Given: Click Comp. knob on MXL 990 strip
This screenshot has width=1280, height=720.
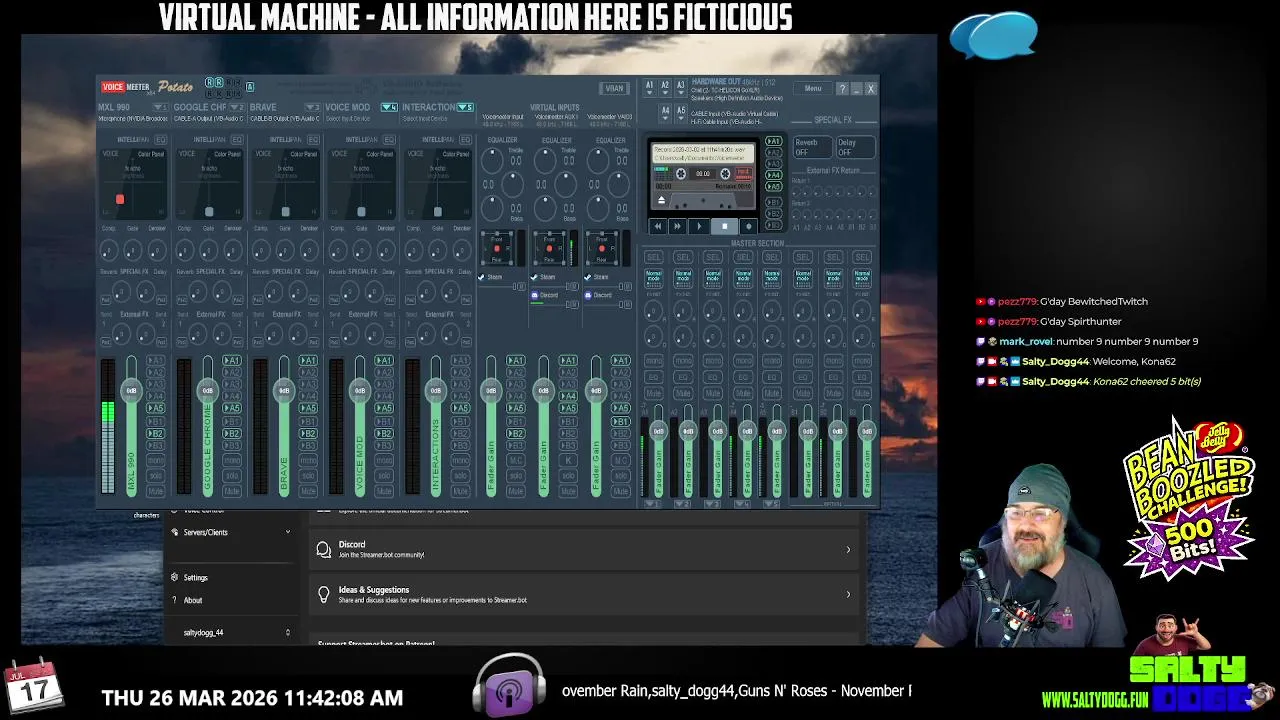Looking at the screenshot, I should tap(108, 250).
